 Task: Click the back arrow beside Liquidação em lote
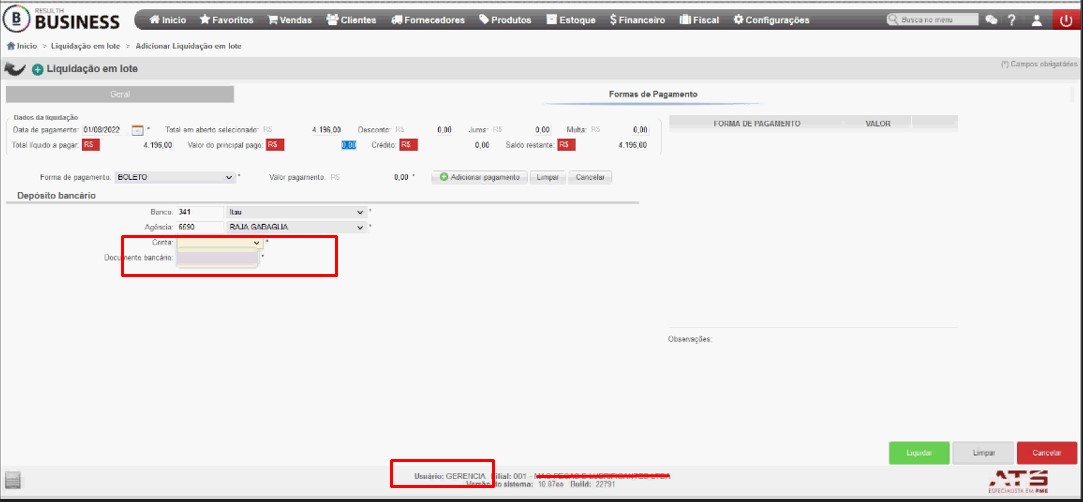15,69
